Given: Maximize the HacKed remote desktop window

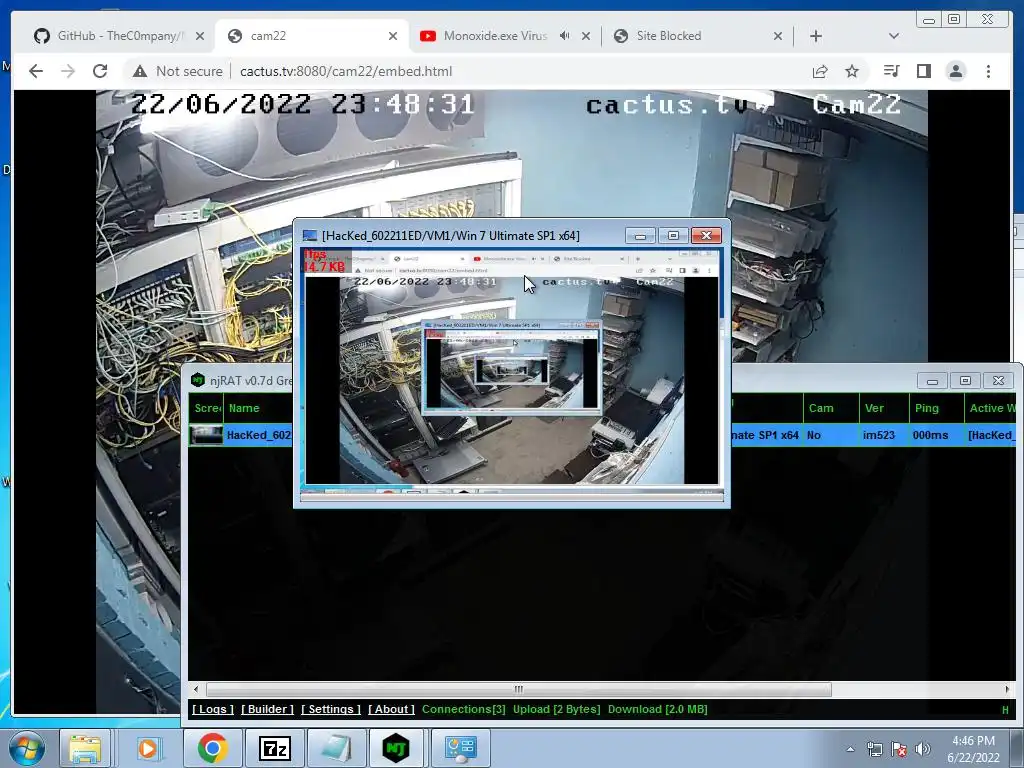Looking at the screenshot, I should click(x=673, y=235).
